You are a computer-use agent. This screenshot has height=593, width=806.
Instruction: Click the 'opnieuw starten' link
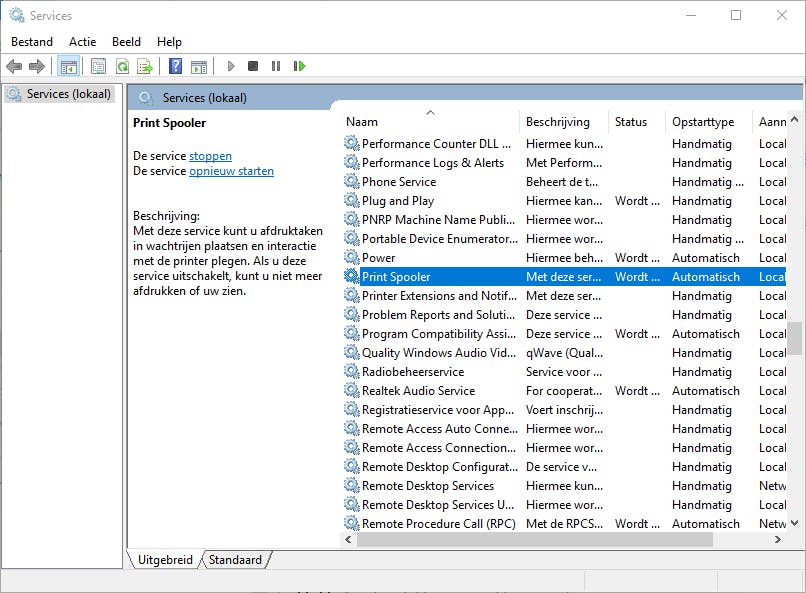[231, 171]
